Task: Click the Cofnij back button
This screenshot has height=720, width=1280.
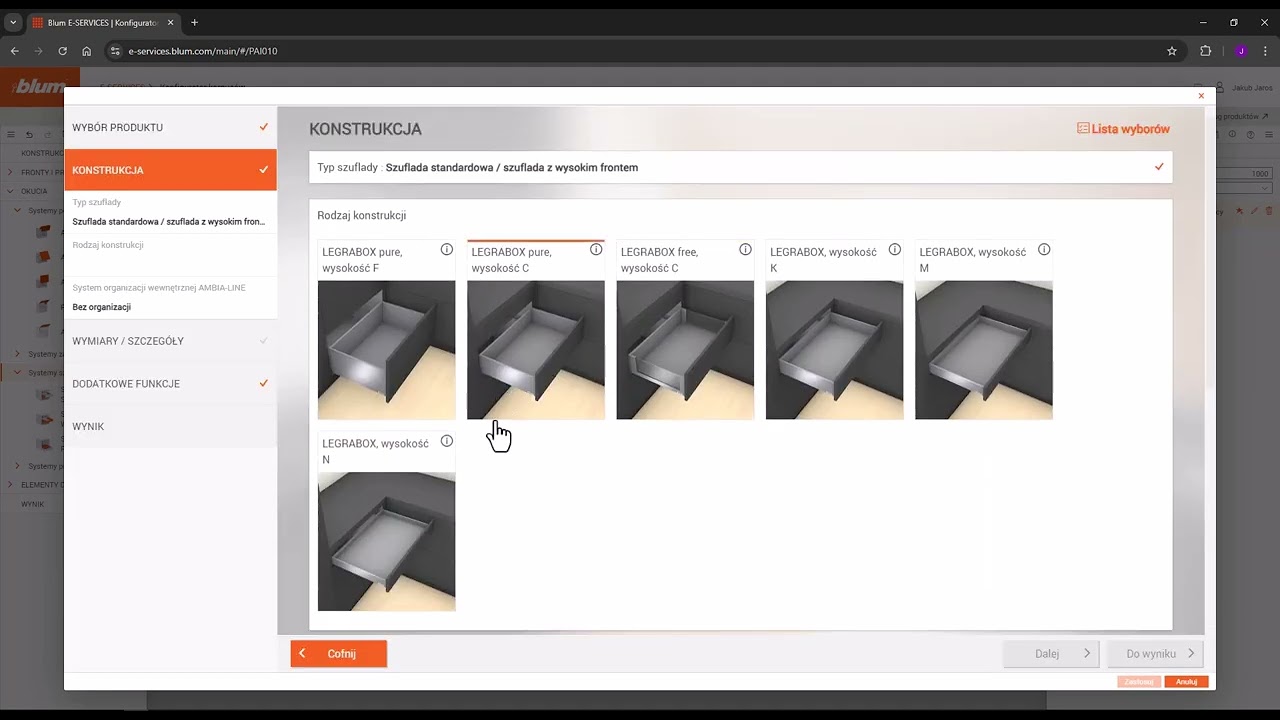Action: tap(339, 654)
